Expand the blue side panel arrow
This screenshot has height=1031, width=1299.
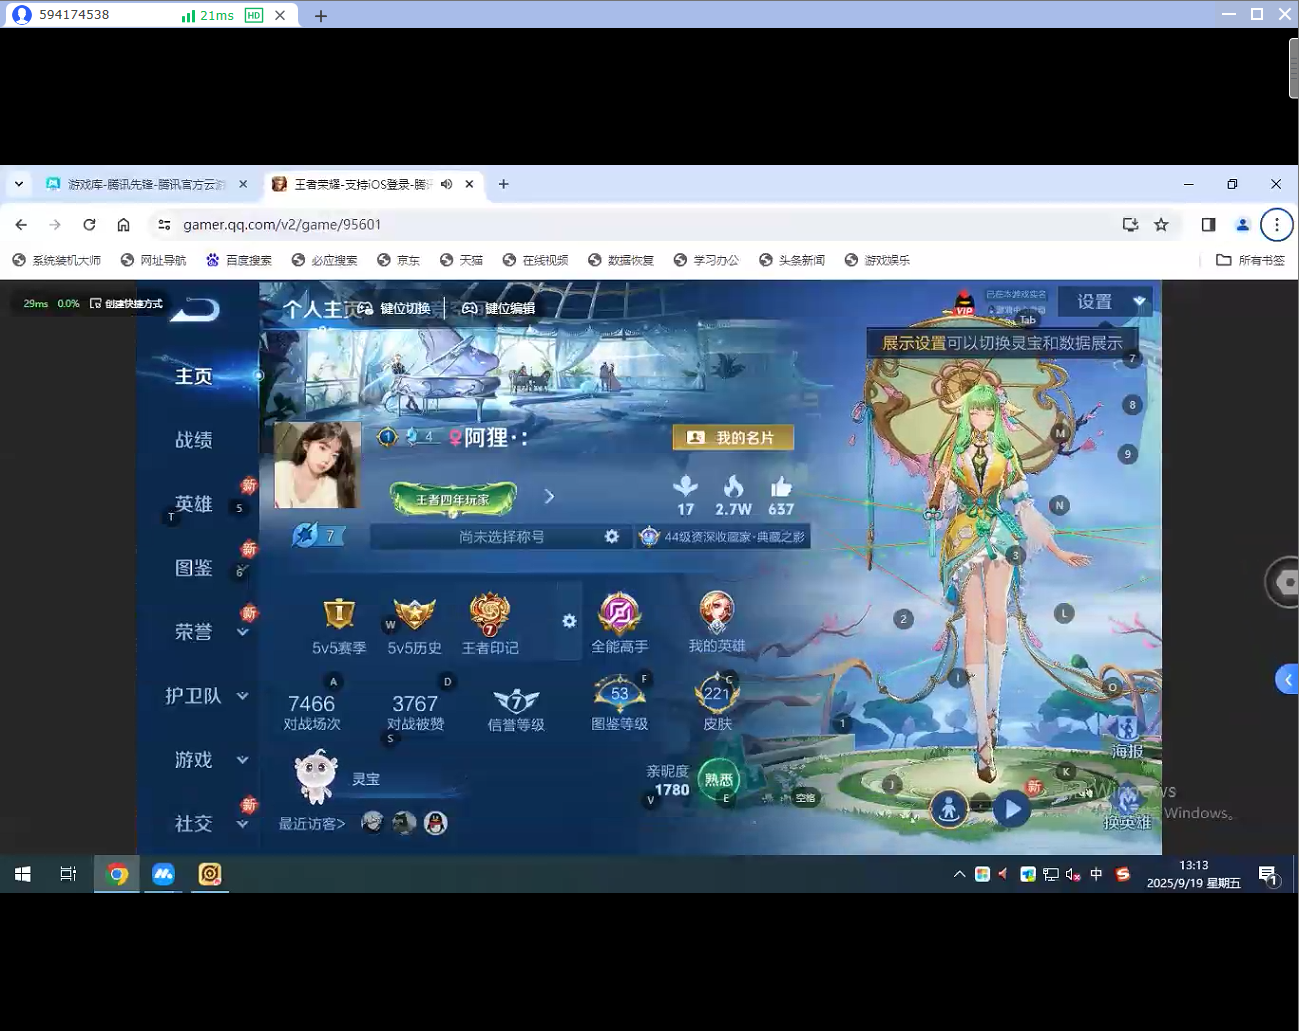[x=1287, y=679]
